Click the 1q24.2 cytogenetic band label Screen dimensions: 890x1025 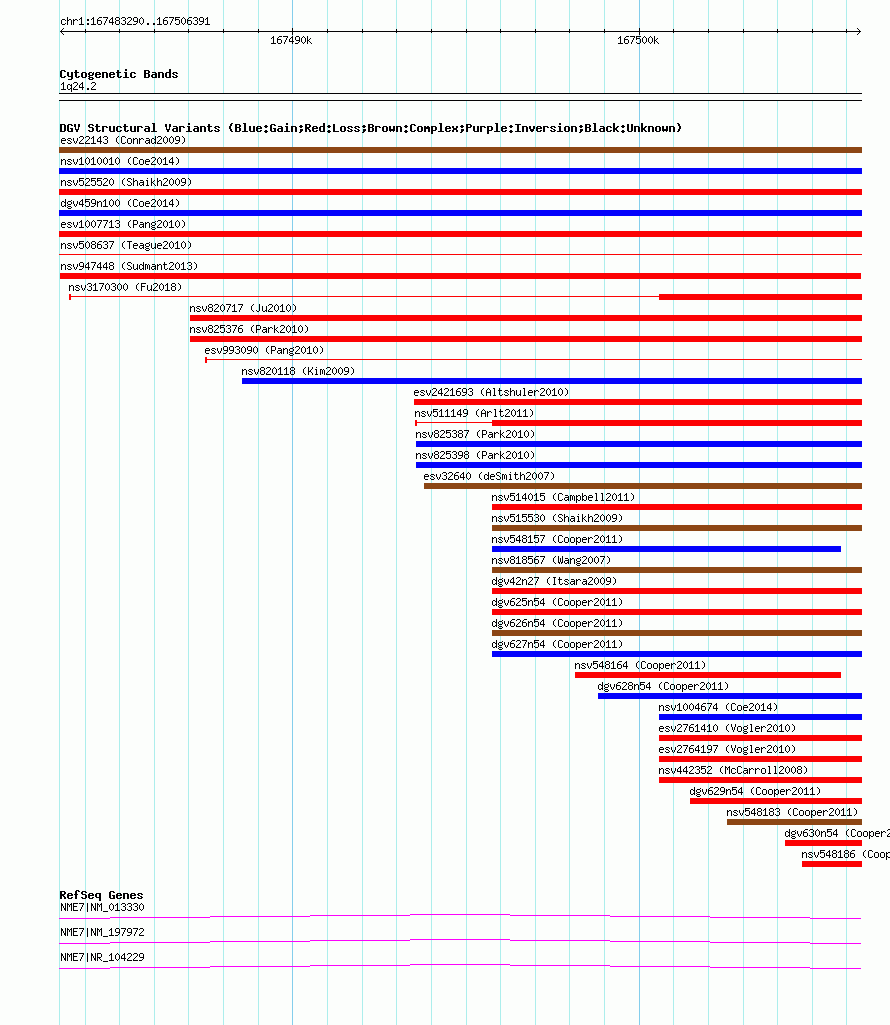click(x=78, y=86)
